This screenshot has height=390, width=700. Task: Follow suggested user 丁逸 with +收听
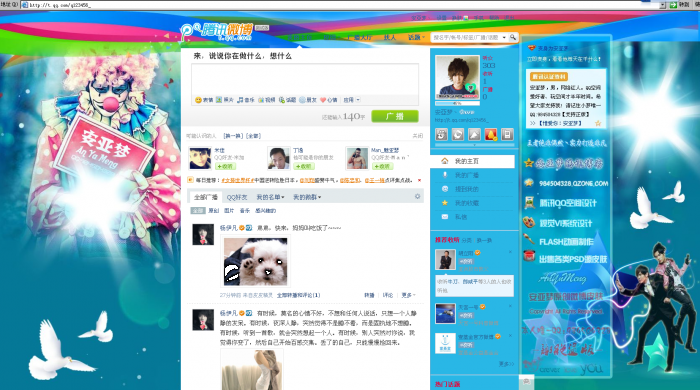[x=304, y=166]
